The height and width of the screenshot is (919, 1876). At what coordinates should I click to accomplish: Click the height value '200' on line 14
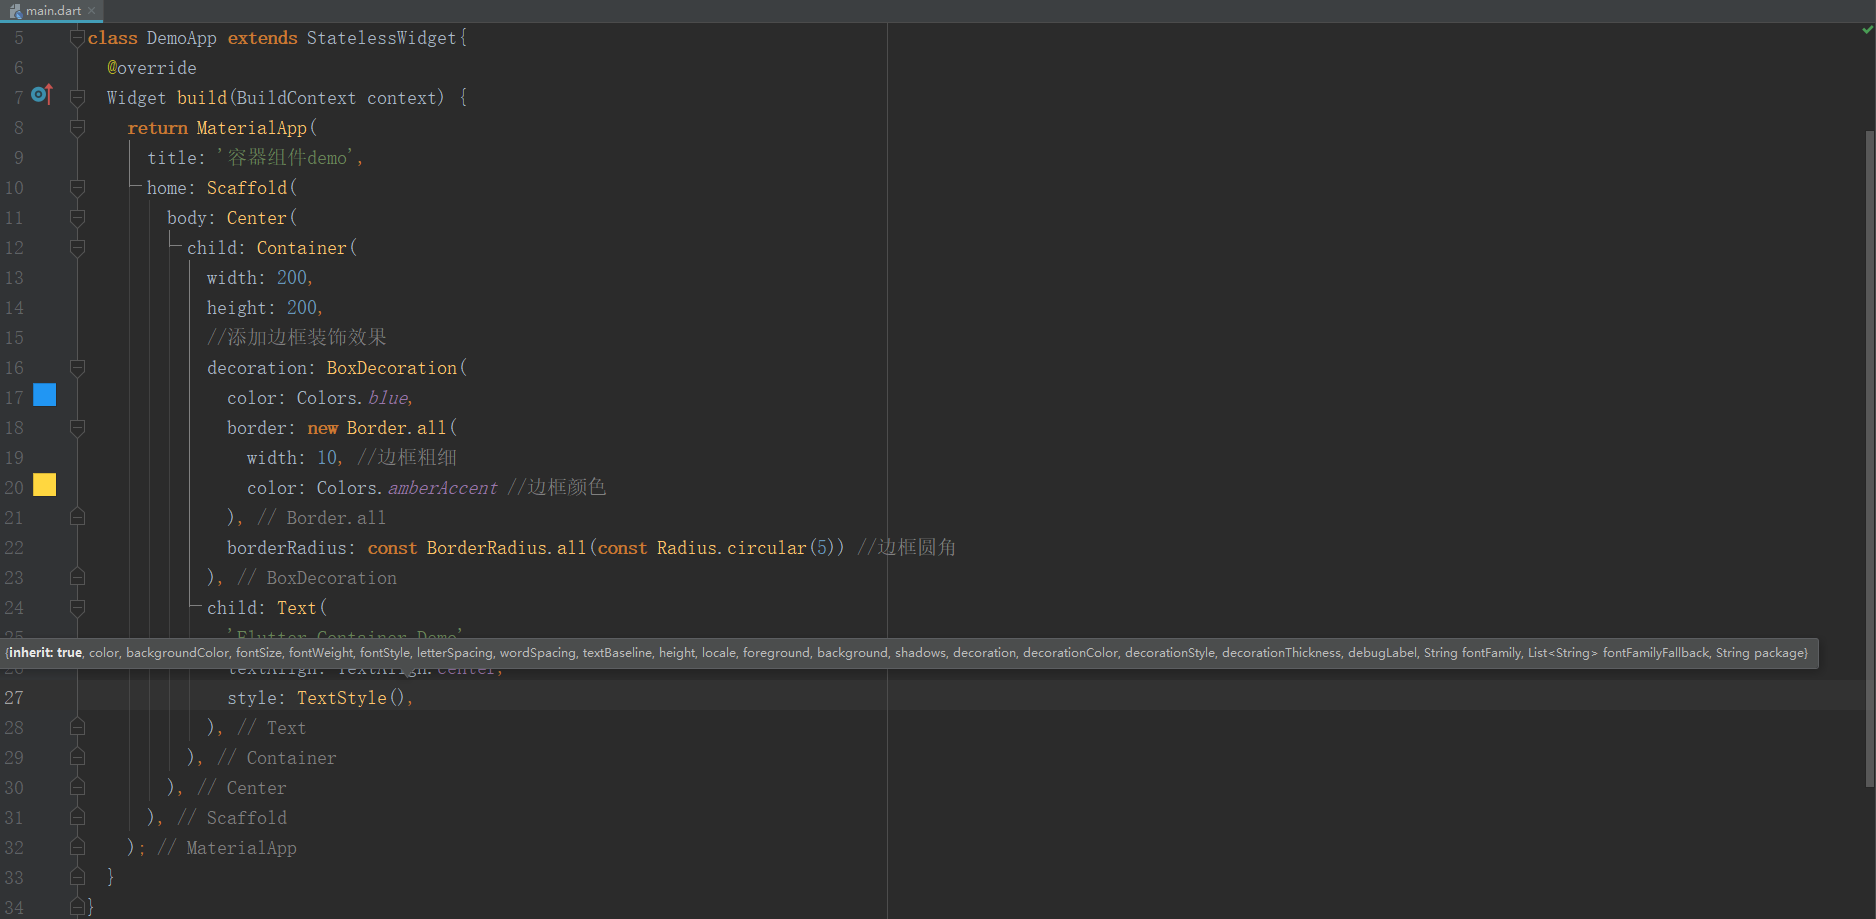(x=302, y=308)
